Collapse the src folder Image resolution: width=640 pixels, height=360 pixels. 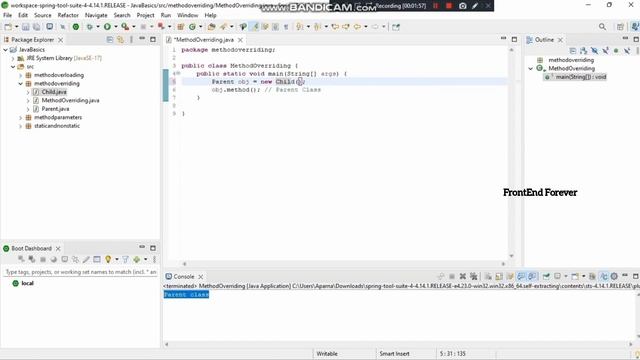click(13, 67)
